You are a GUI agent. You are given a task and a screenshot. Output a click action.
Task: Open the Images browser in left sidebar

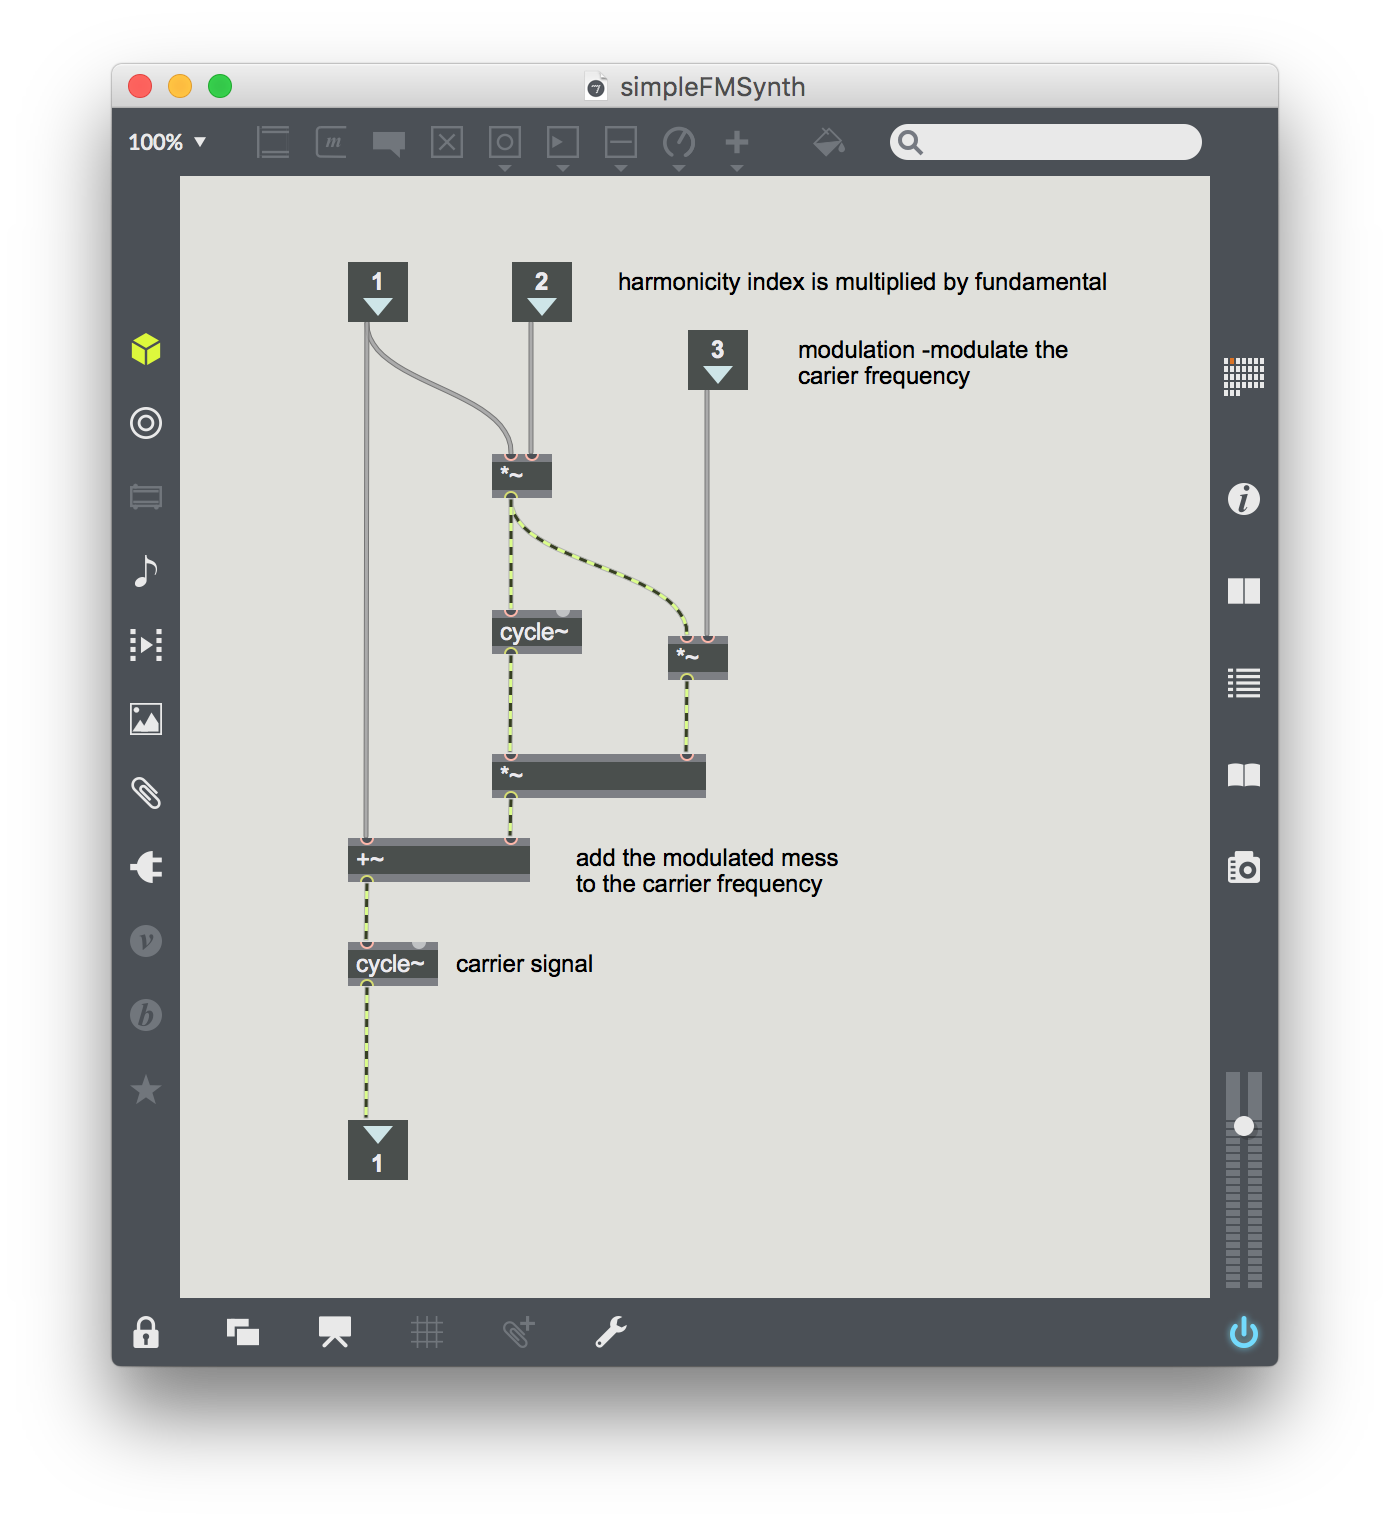[x=146, y=719]
